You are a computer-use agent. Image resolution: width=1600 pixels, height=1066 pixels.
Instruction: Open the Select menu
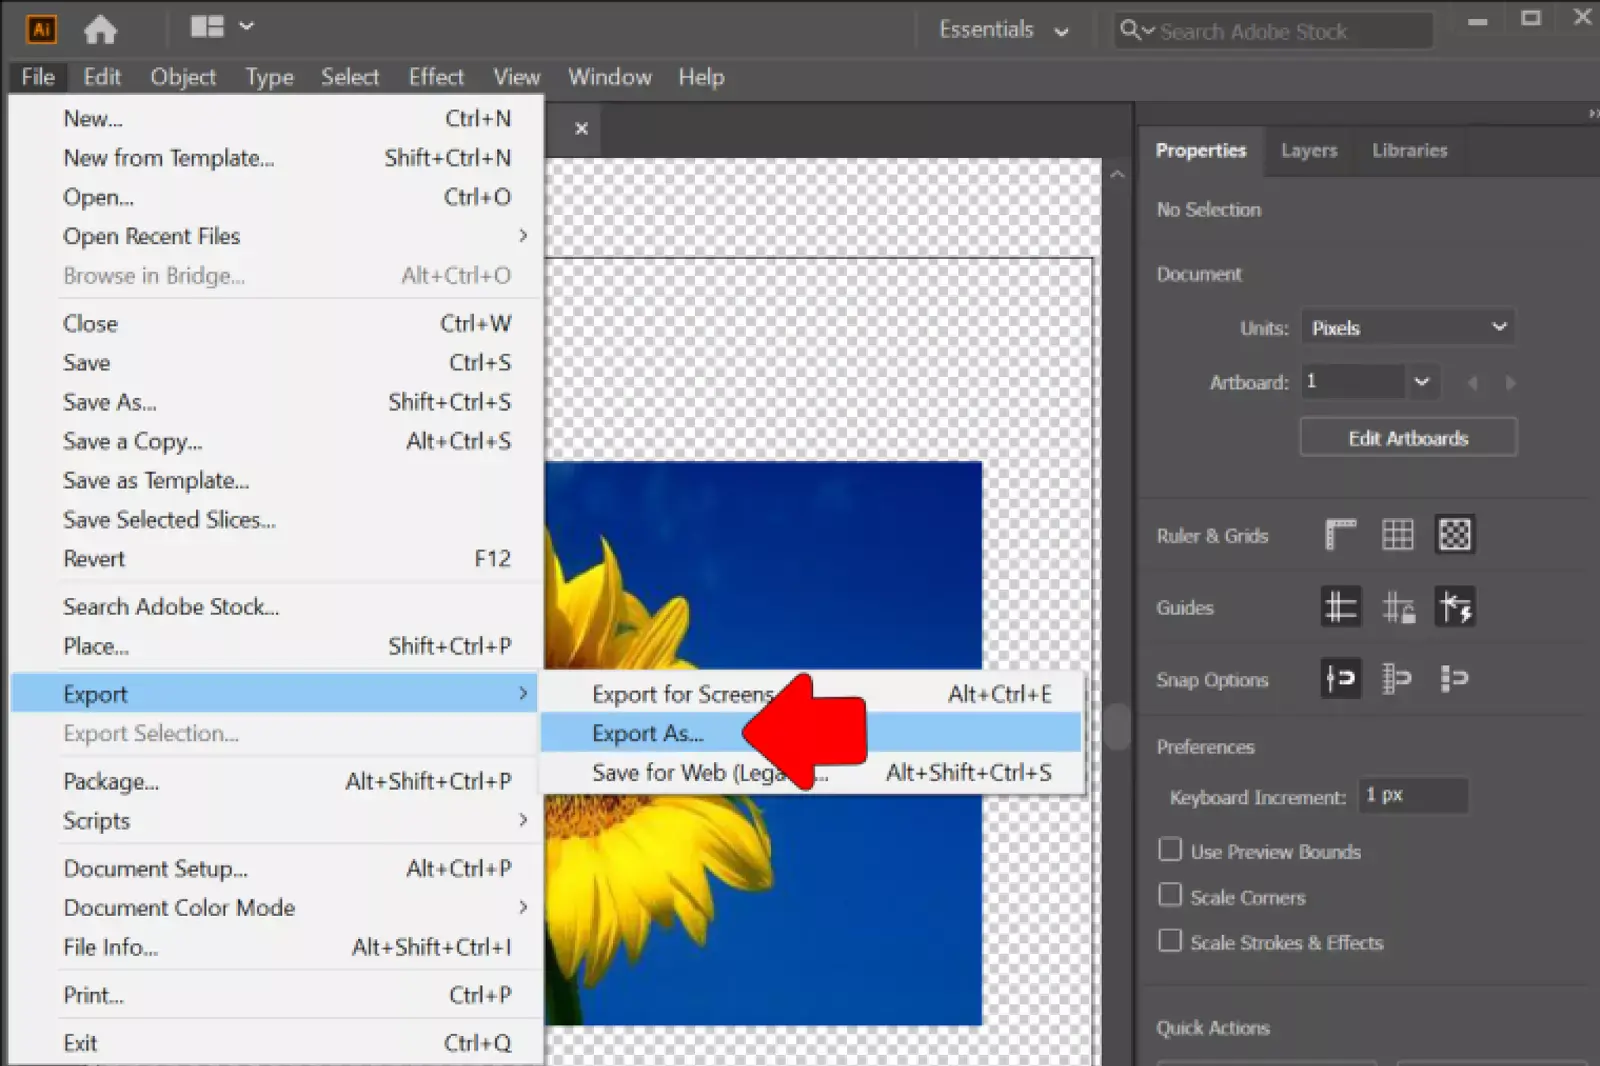(x=350, y=77)
